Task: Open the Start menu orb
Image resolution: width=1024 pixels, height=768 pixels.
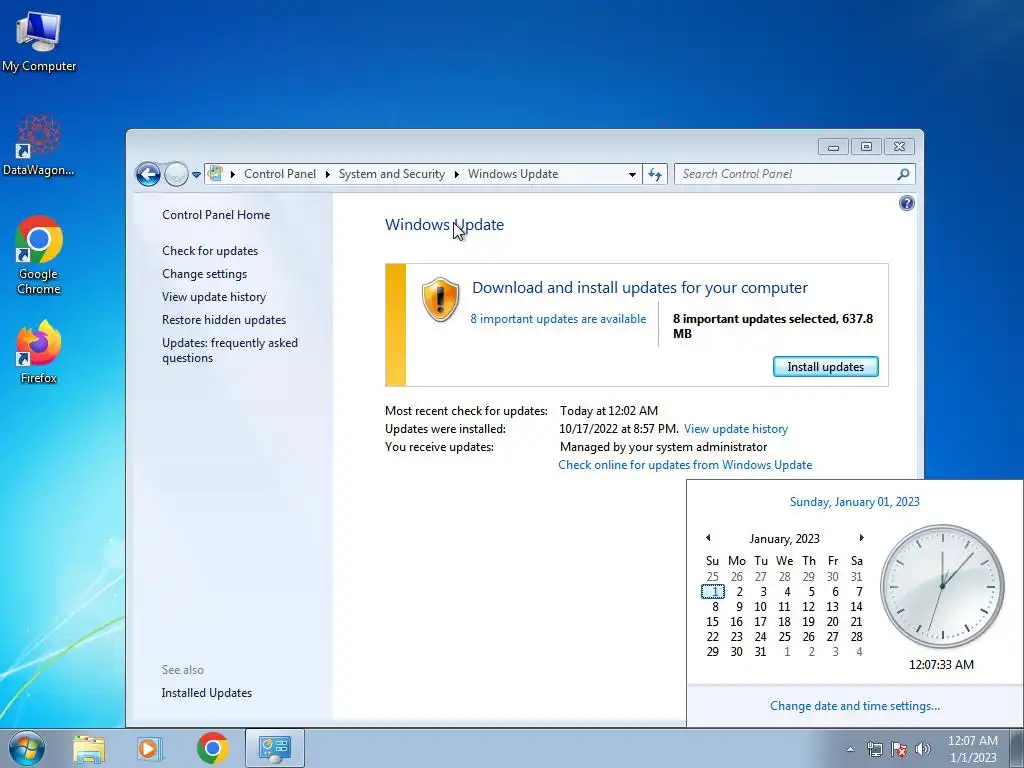Action: 27,748
